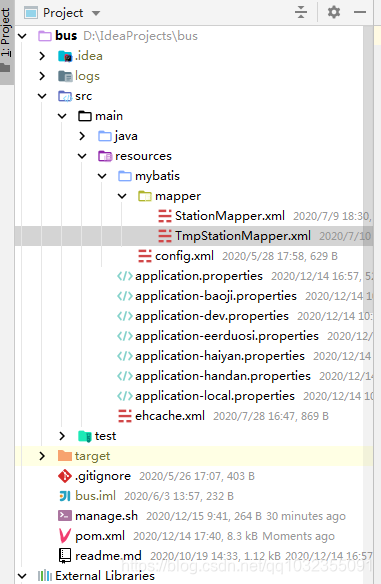The image size is (381, 584).
Task: Collapse the main folder
Action: pos(62,116)
